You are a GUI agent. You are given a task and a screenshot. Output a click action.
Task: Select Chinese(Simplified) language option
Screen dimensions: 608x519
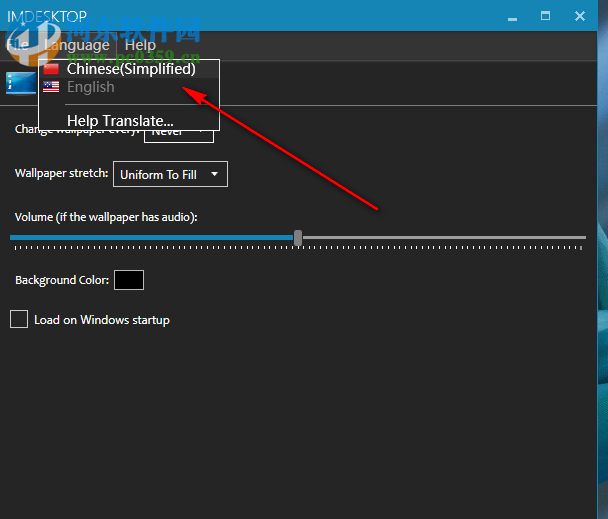pyautogui.click(x=129, y=69)
